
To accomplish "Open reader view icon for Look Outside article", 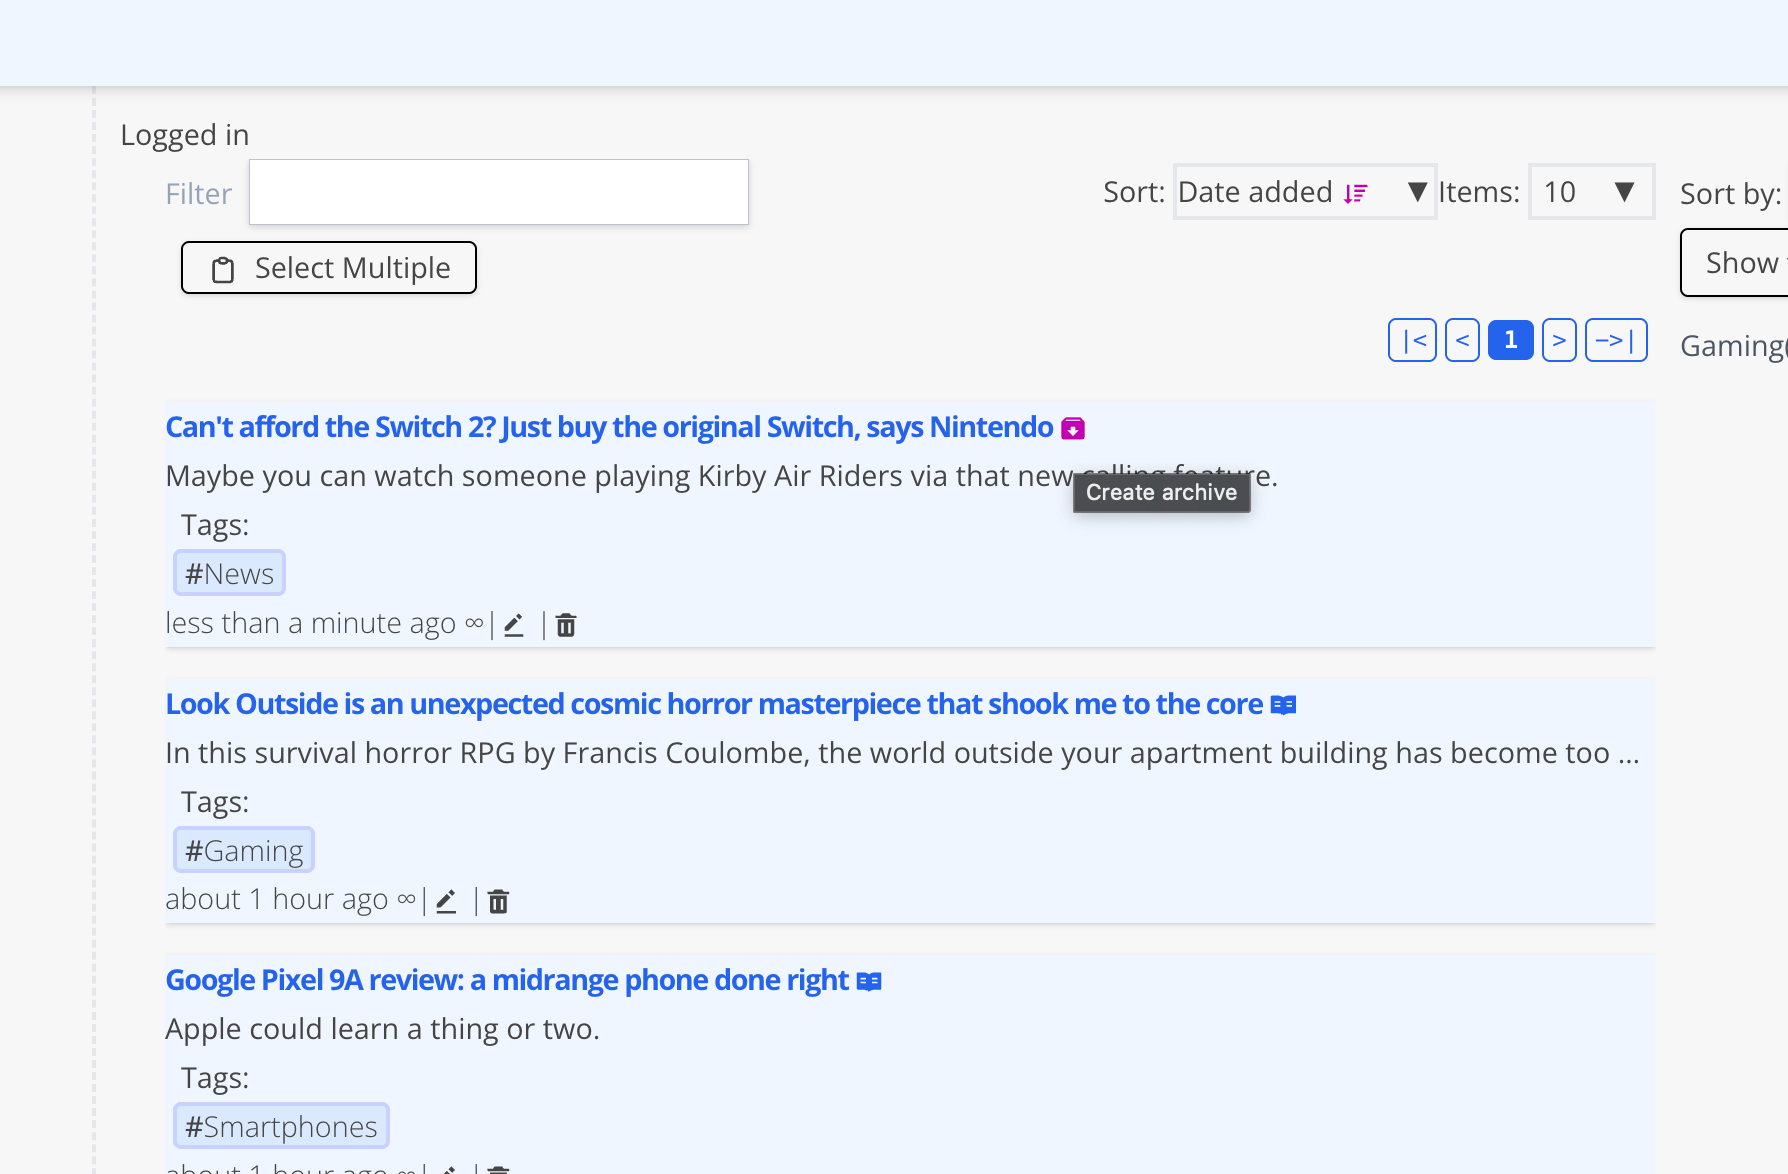I will point(1283,705).
